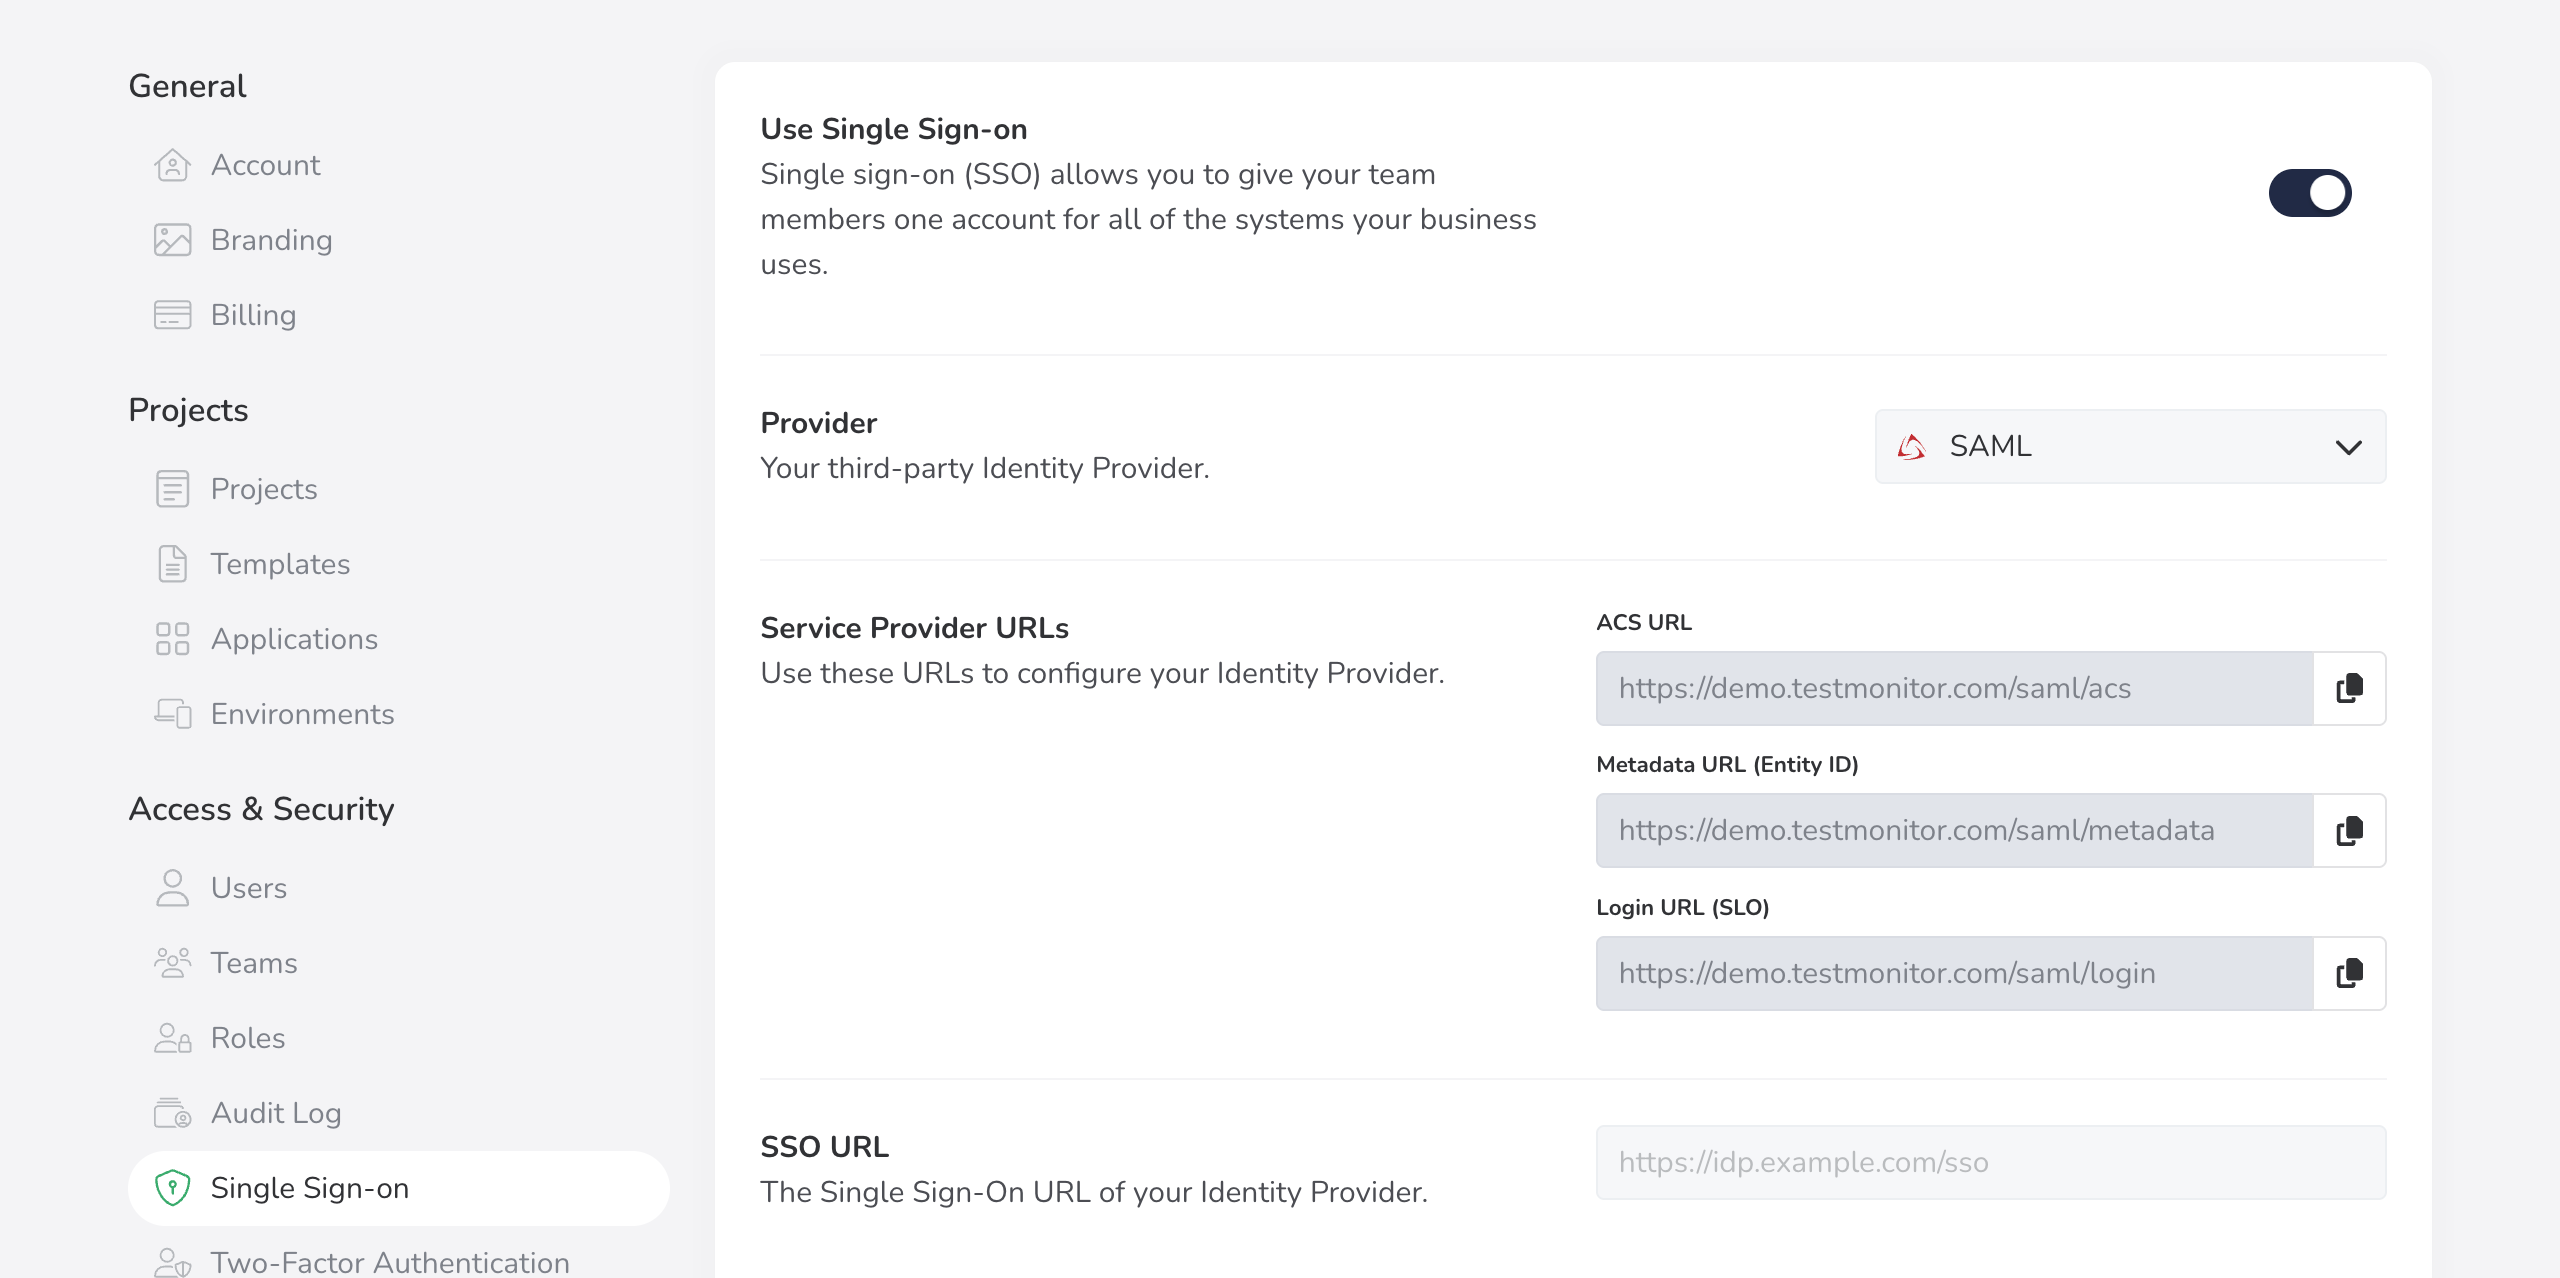Open the Roles menu item
2560x1278 pixels.
(248, 1038)
